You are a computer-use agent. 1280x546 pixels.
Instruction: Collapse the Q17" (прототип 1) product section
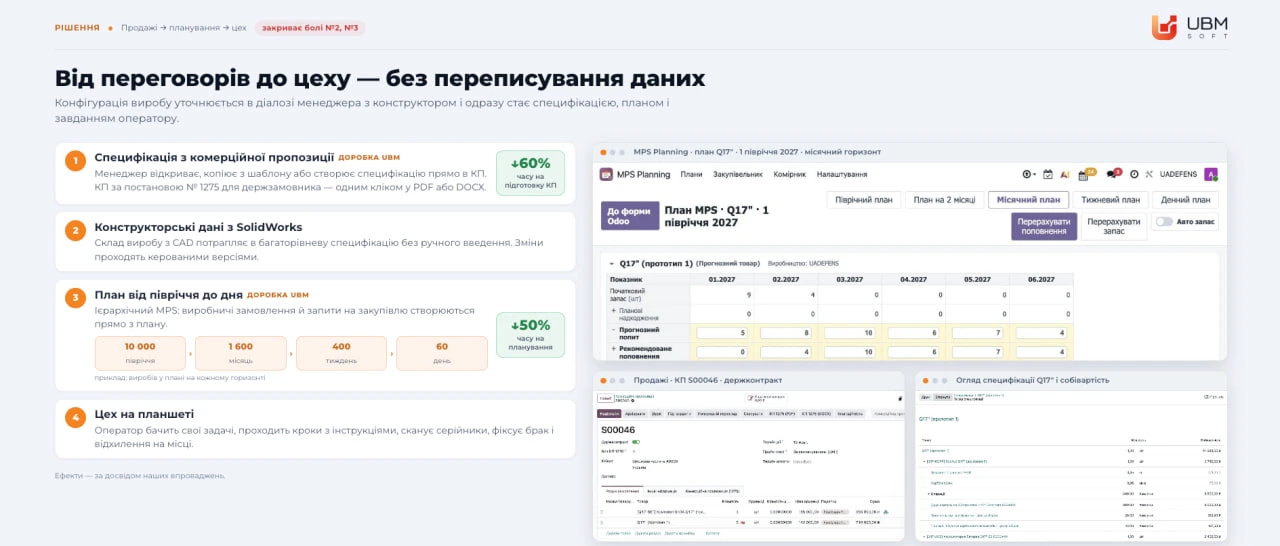pyautogui.click(x=611, y=263)
